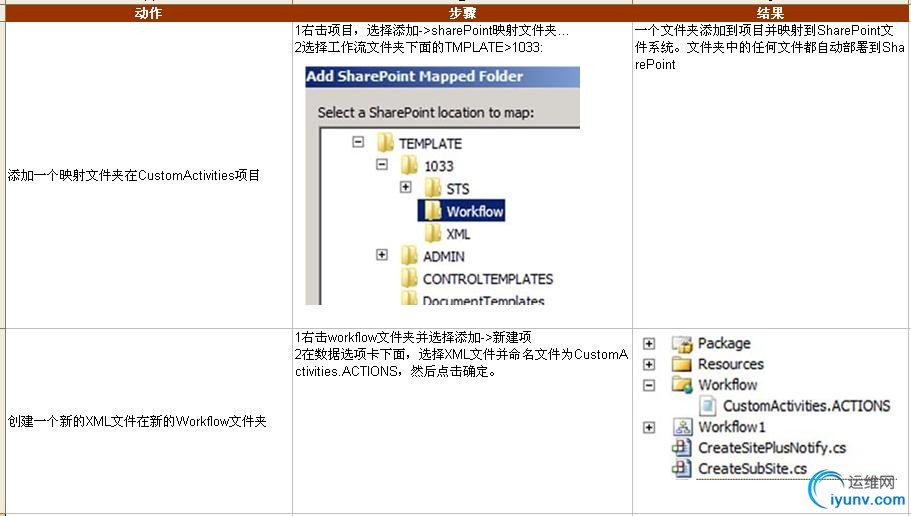Click the XML folder icon
The width and height of the screenshot is (911, 516).
(432, 233)
